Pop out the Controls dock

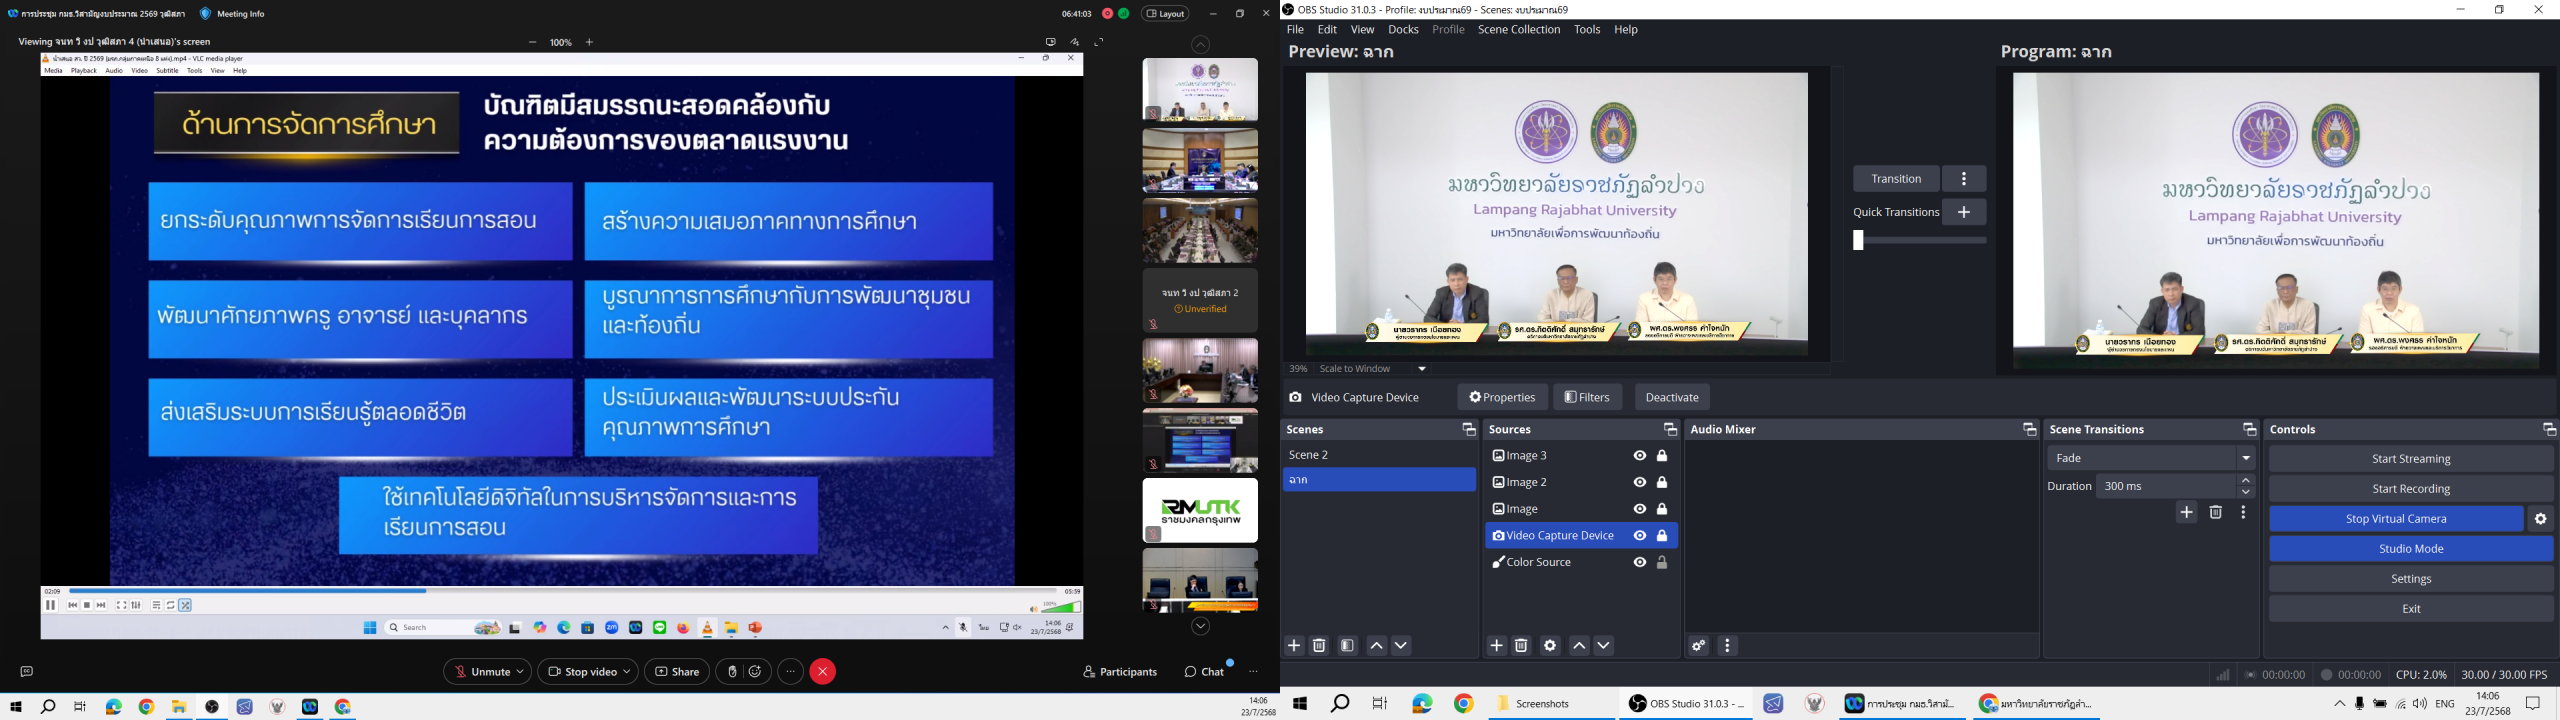[2549, 430]
